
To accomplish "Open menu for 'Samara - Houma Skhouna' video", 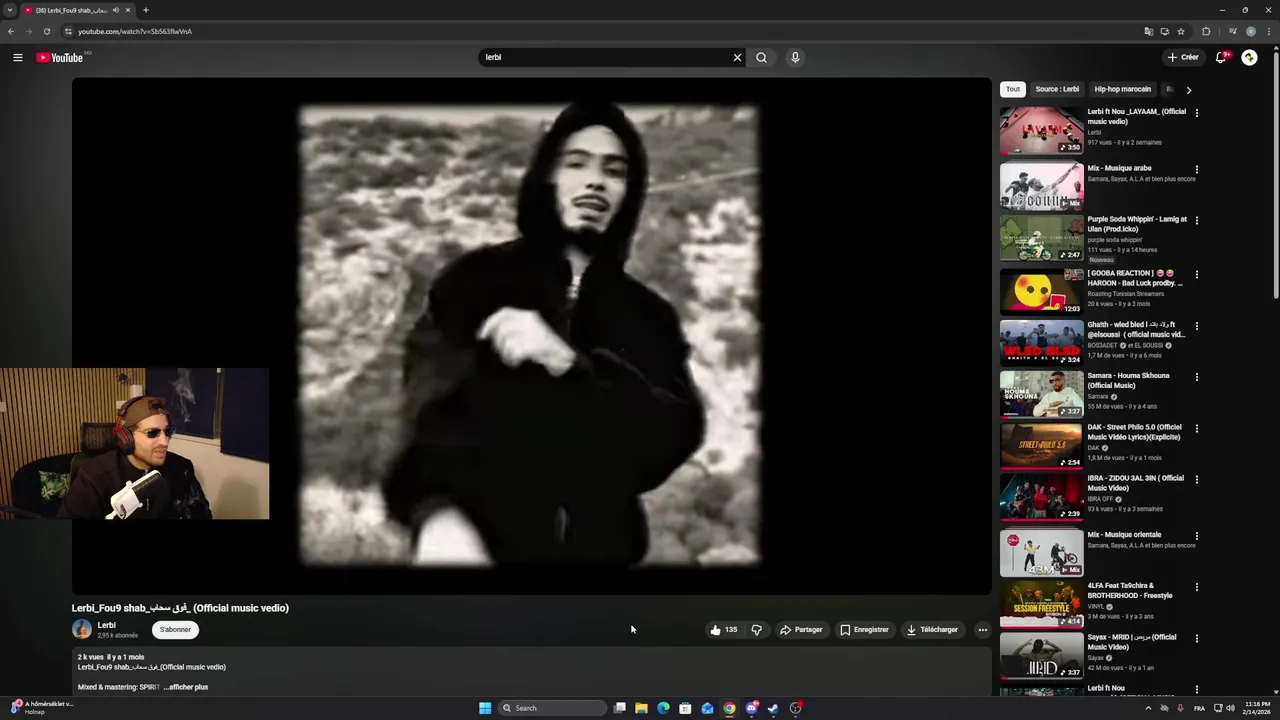I will [x=1196, y=378].
